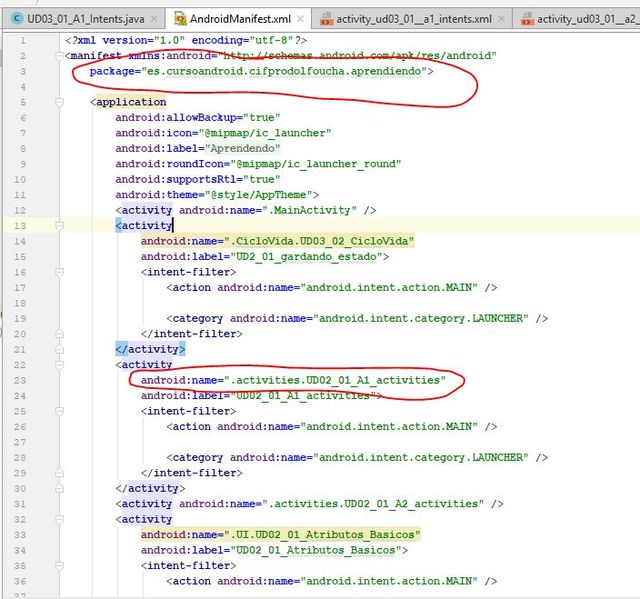This screenshot has height=599, width=640.
Task: Collapse the manifest tag fold marker on line 2
Action: coord(59,55)
